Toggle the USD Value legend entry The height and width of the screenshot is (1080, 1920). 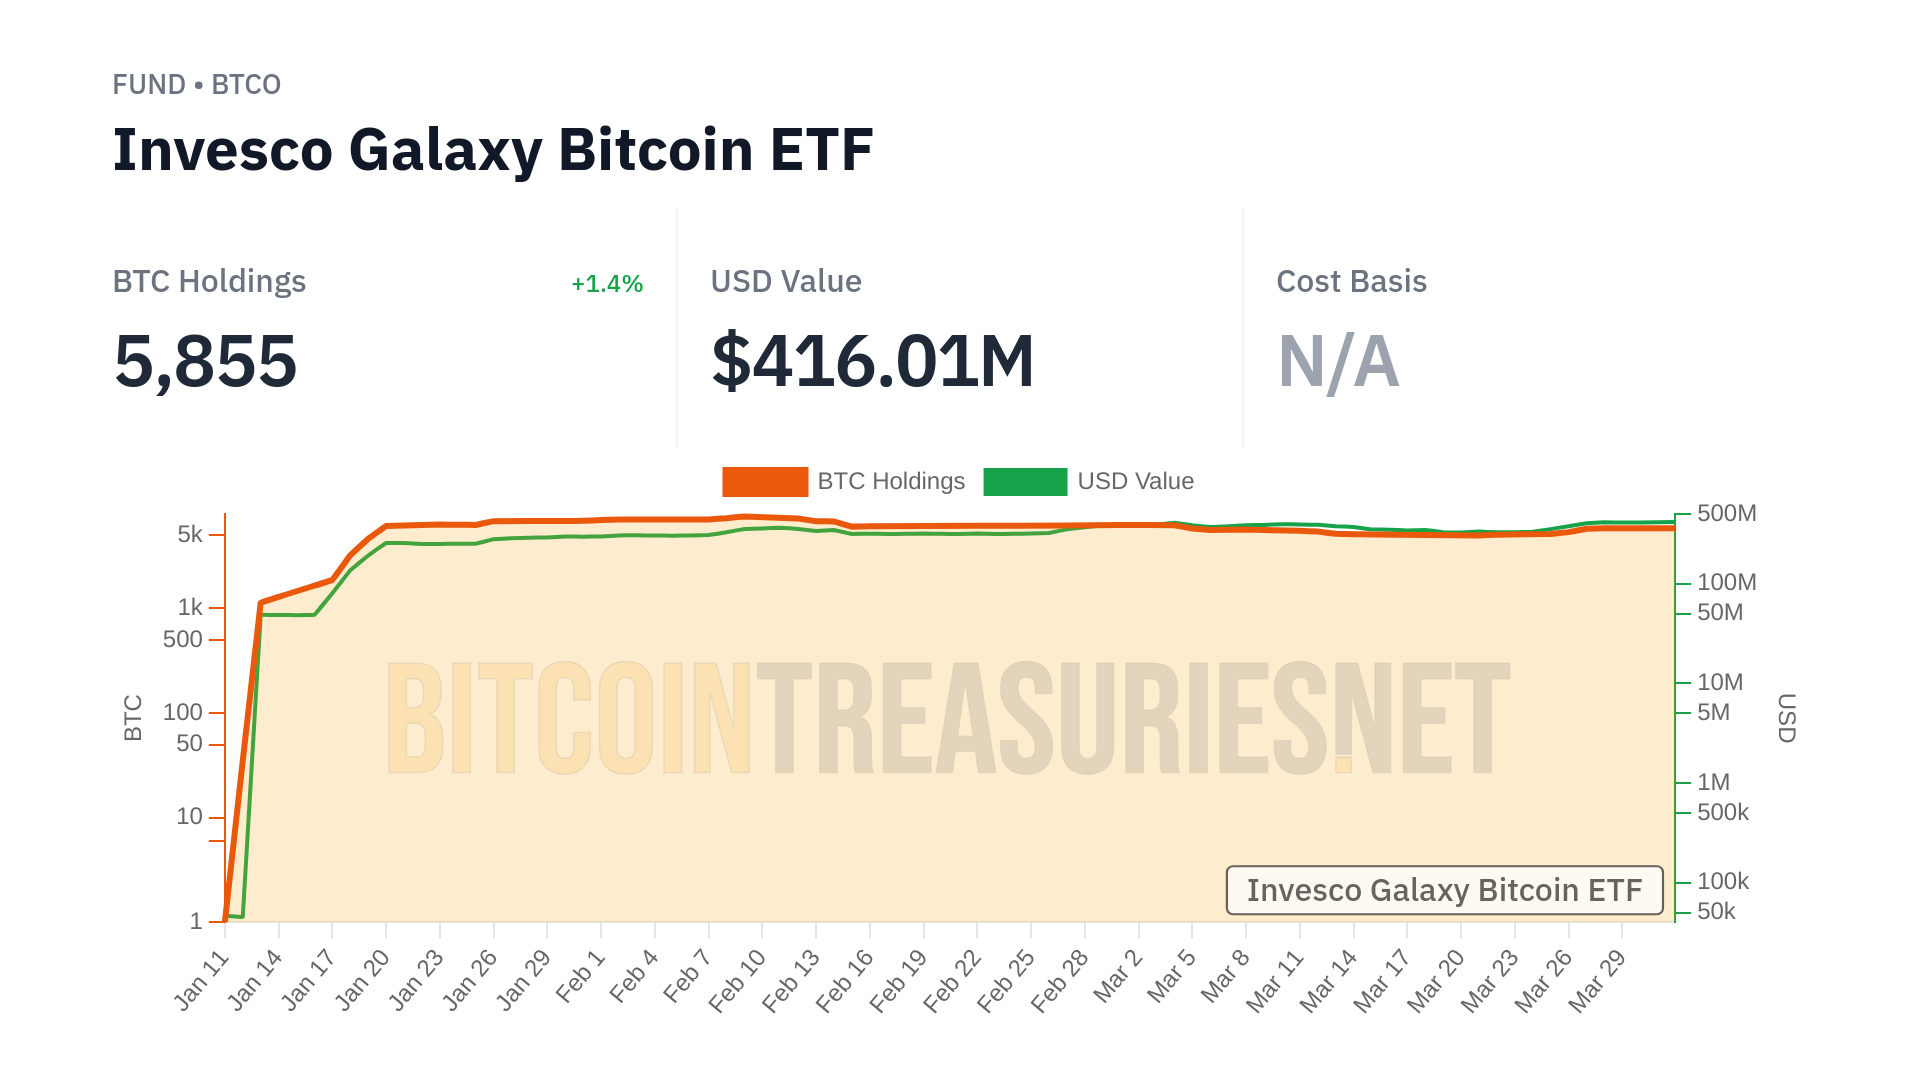(1135, 481)
